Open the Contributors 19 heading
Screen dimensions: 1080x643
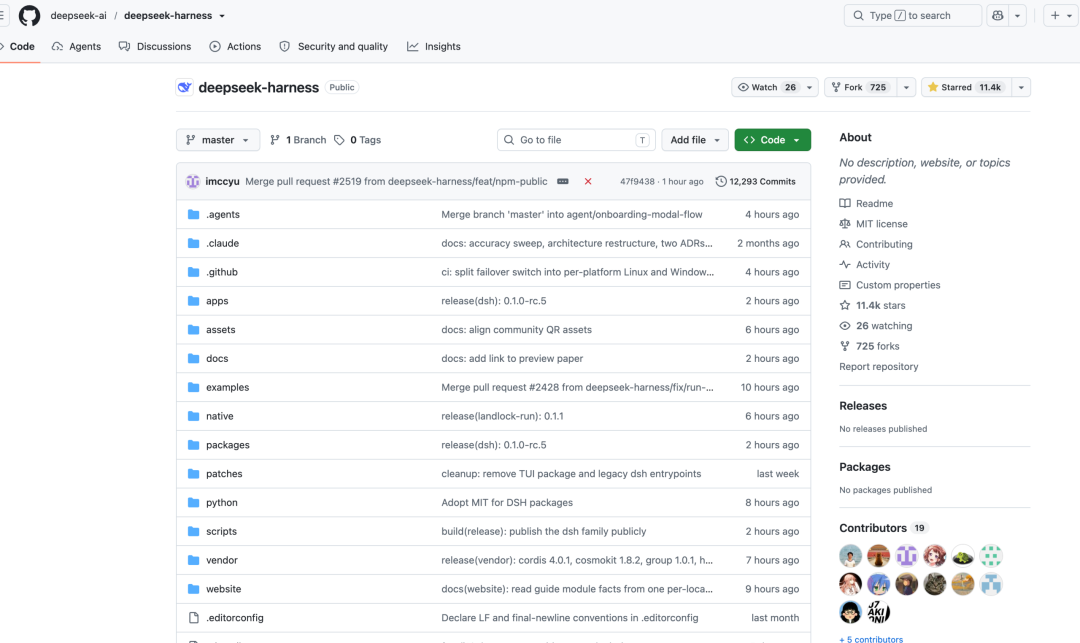click(883, 528)
